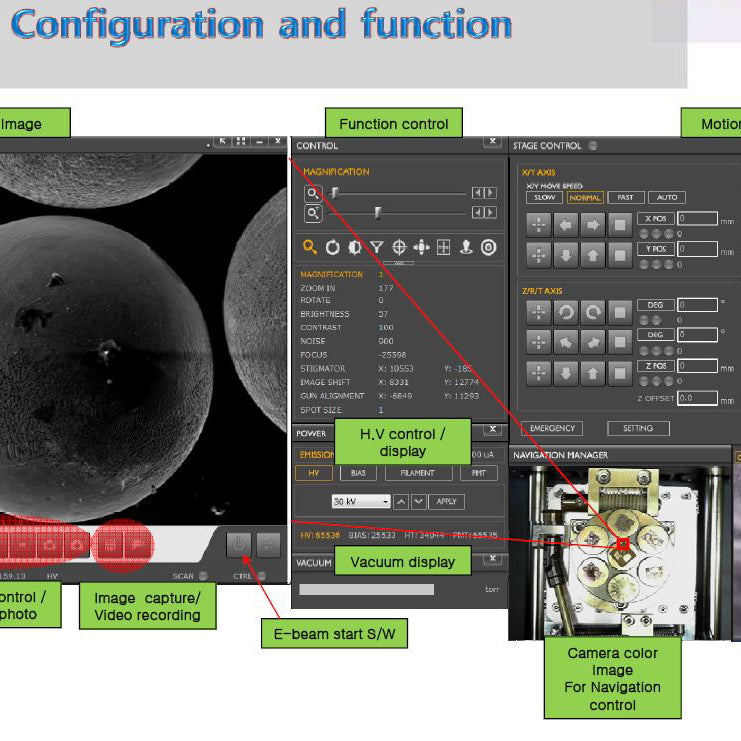Image resolution: width=741 pixels, height=741 pixels.
Task: Click the rotate icon in the control toolbar
Action: pos(333,247)
